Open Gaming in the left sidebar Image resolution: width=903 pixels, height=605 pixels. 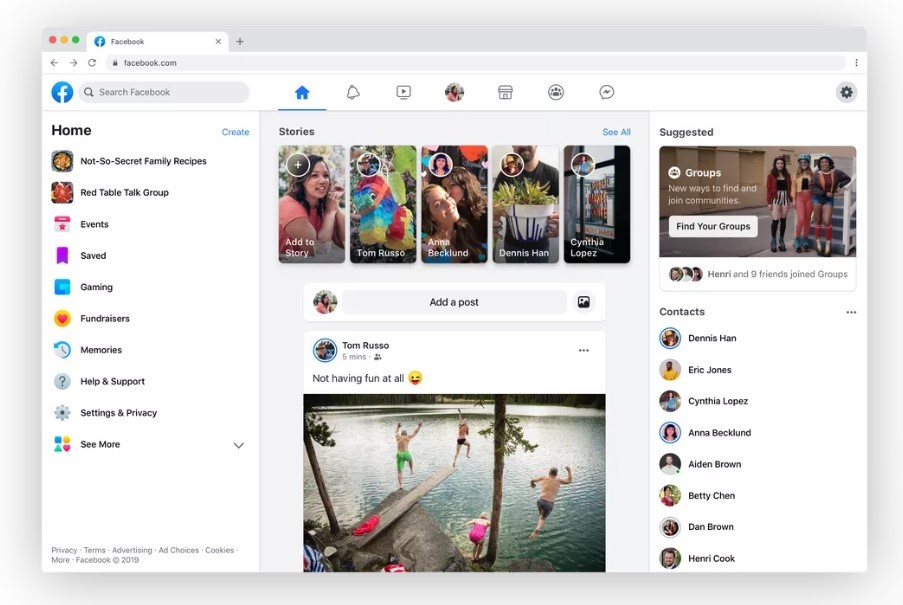[96, 287]
